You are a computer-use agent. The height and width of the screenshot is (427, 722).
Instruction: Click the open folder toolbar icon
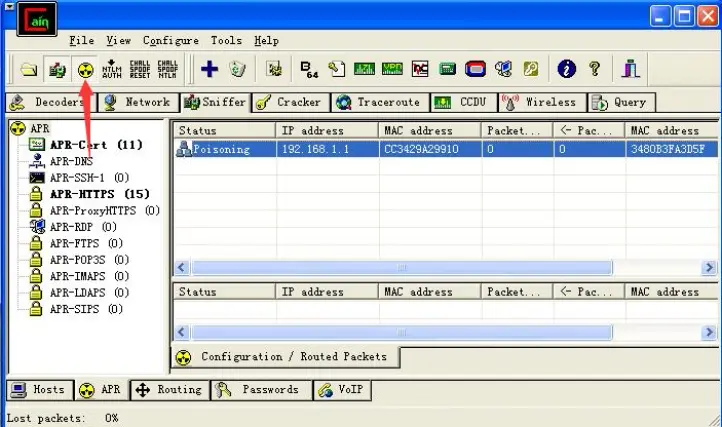point(29,69)
